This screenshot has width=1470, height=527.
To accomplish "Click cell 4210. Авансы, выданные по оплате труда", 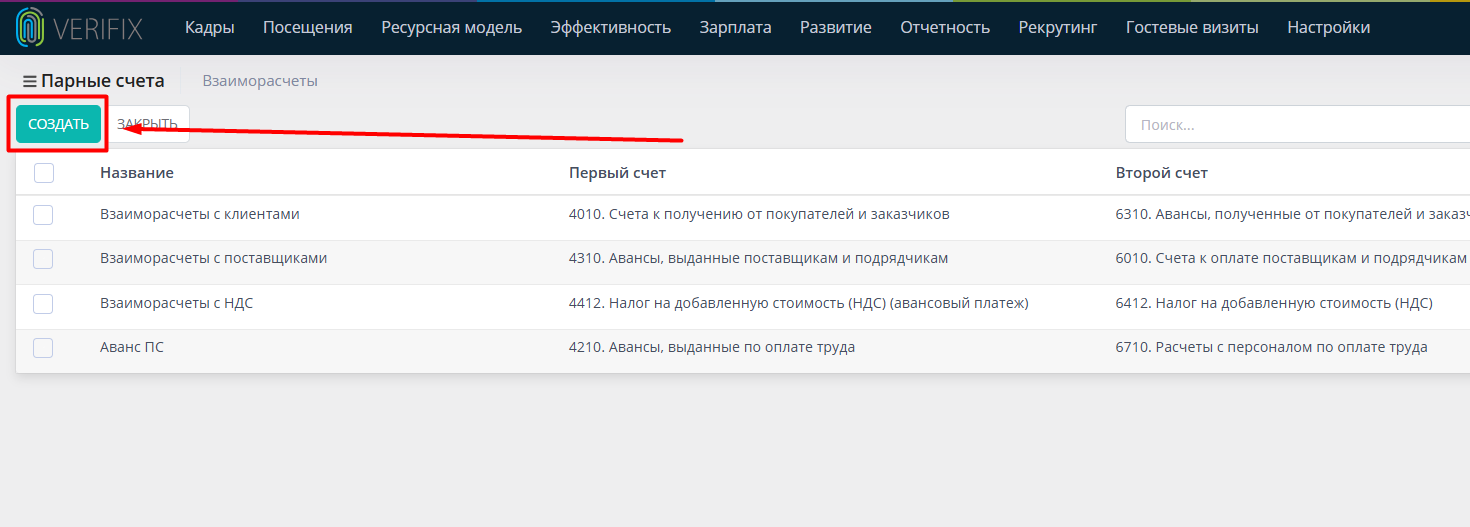I will pyautogui.click(x=712, y=347).
